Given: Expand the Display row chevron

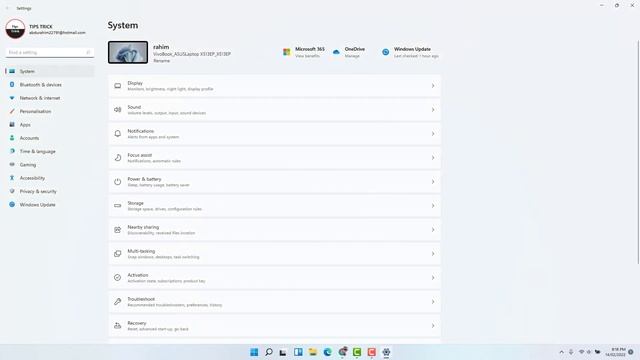Looking at the screenshot, I should (x=433, y=86).
